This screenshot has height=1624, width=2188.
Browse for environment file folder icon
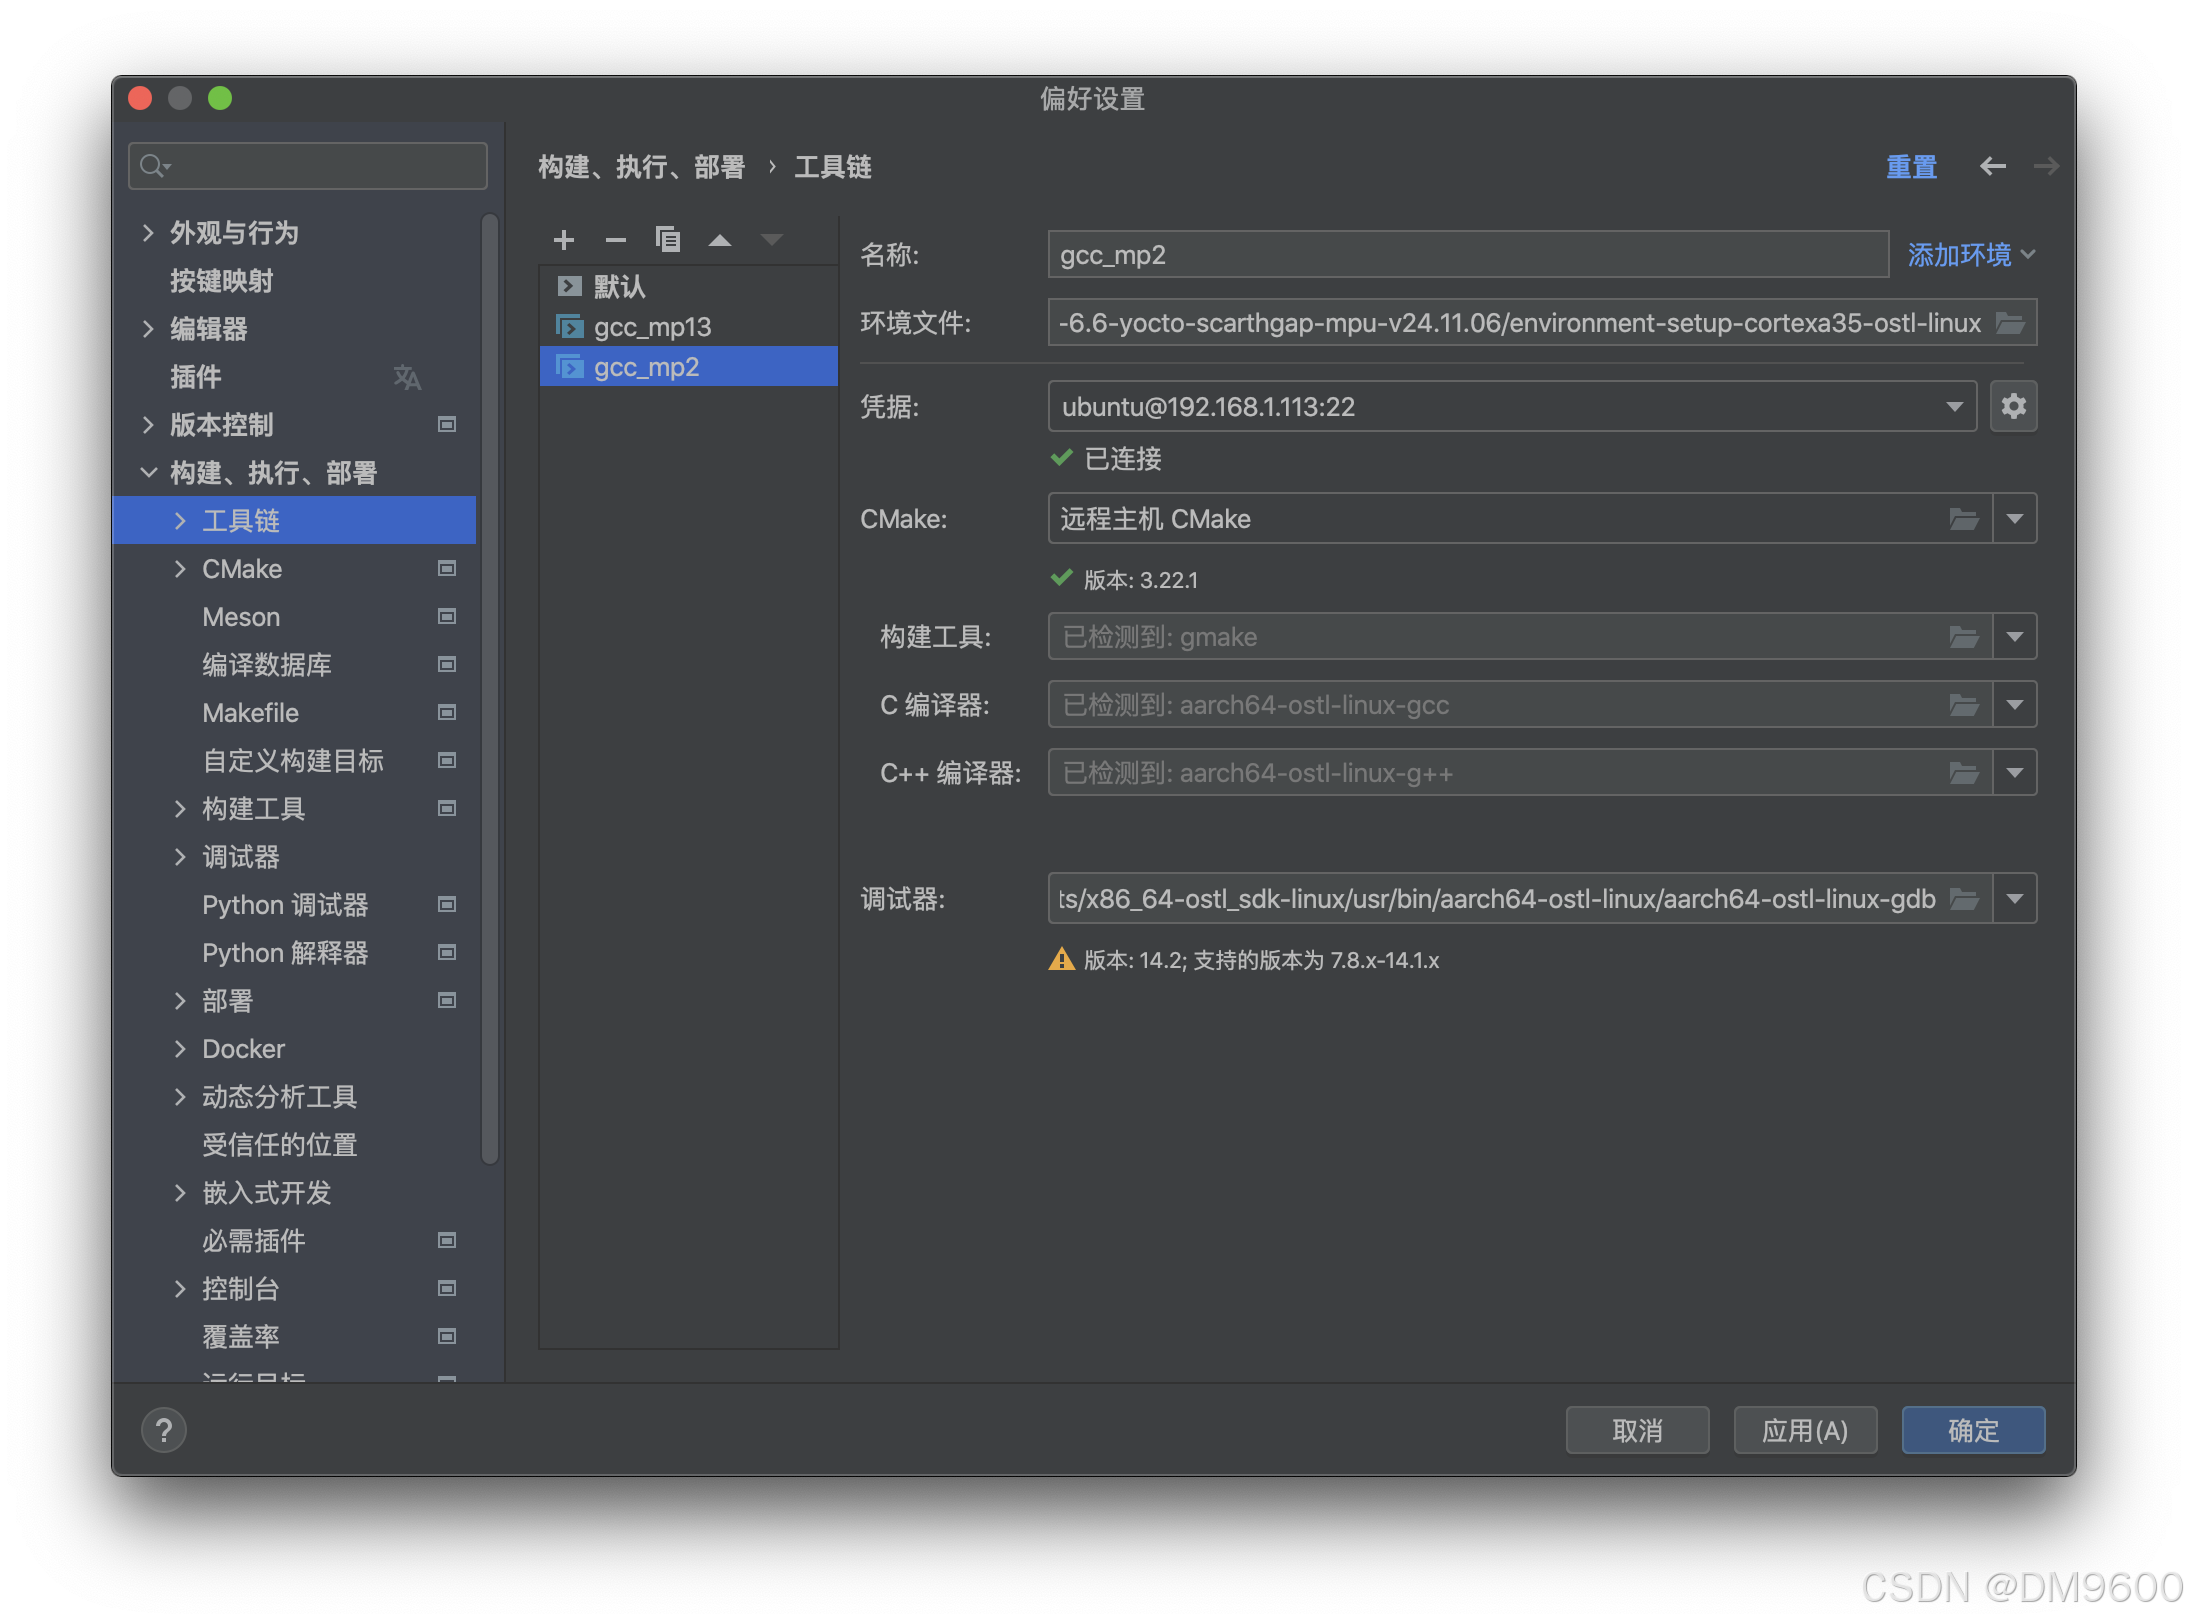(2010, 323)
